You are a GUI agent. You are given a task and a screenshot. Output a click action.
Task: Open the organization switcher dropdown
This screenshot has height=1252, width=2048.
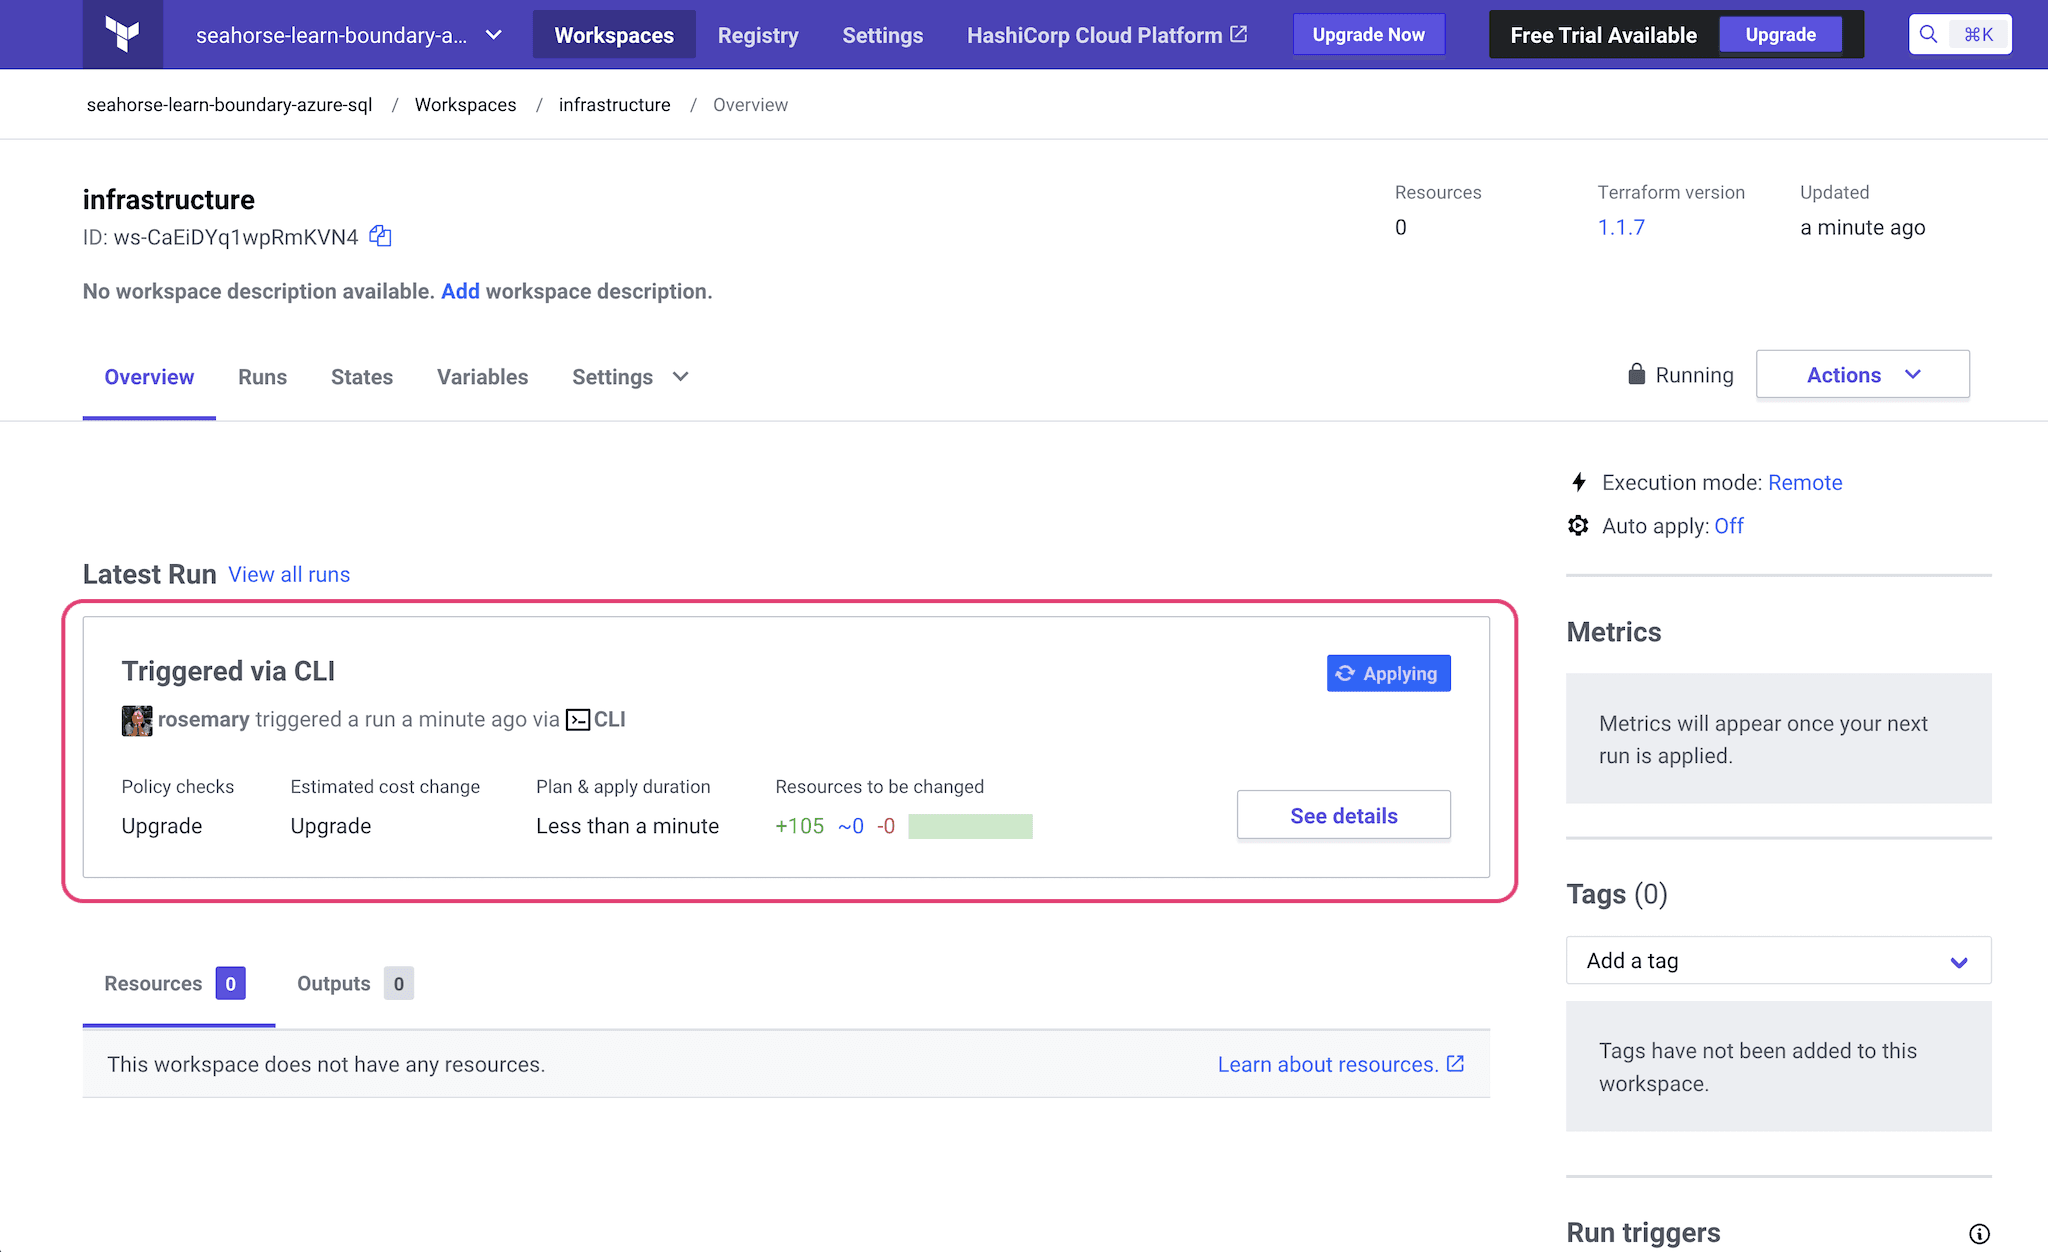click(349, 35)
